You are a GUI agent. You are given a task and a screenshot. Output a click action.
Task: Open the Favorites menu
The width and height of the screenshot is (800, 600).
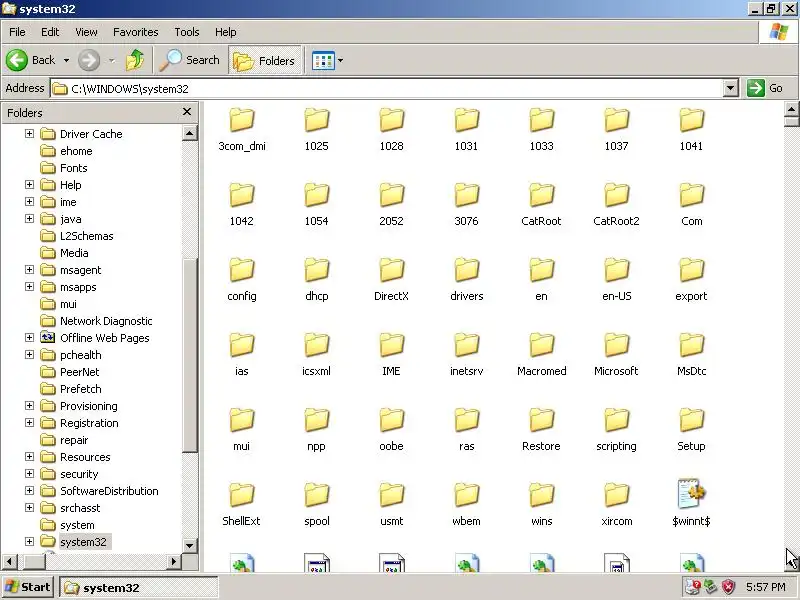click(136, 32)
